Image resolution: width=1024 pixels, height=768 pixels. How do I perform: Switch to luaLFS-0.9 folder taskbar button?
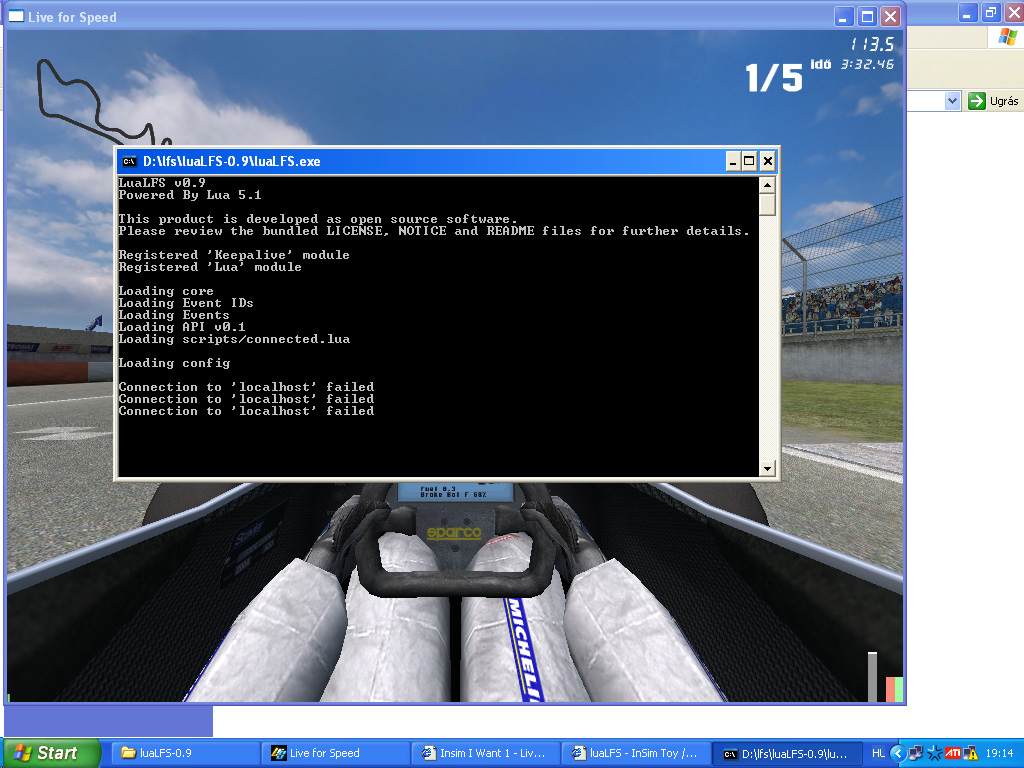(186, 753)
